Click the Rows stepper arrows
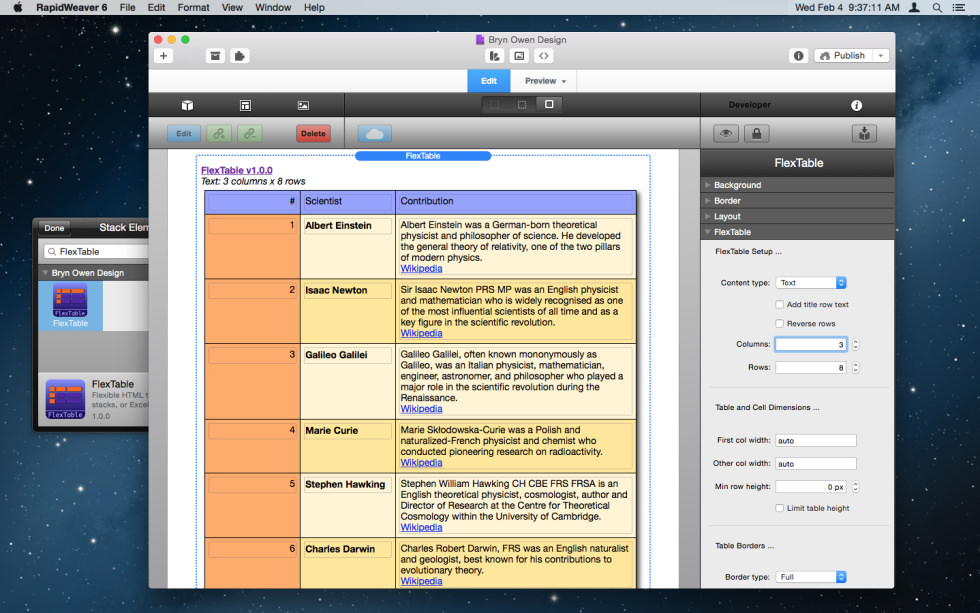The image size is (980, 613). pyautogui.click(x=856, y=367)
